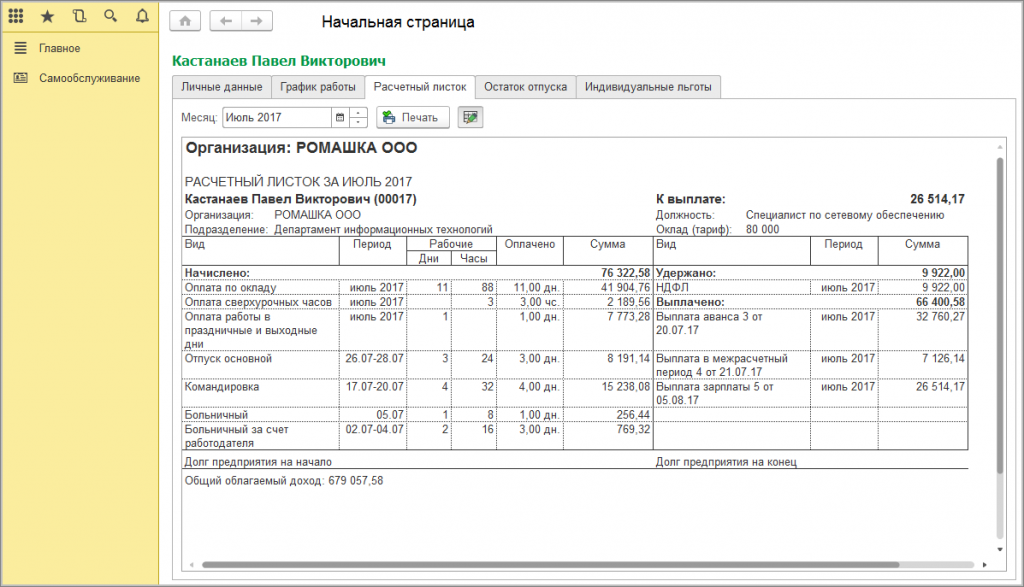Decrease month using the down stepper arrow
This screenshot has width=1024, height=587.
coord(358,123)
